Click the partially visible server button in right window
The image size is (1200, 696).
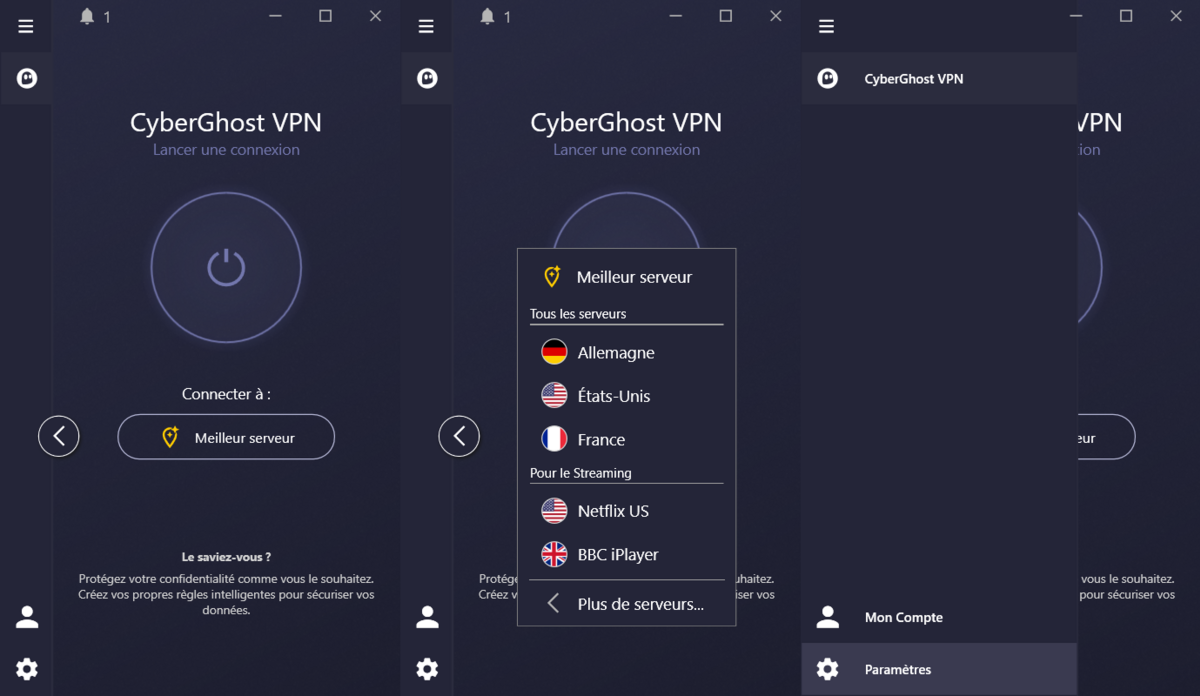point(1106,437)
